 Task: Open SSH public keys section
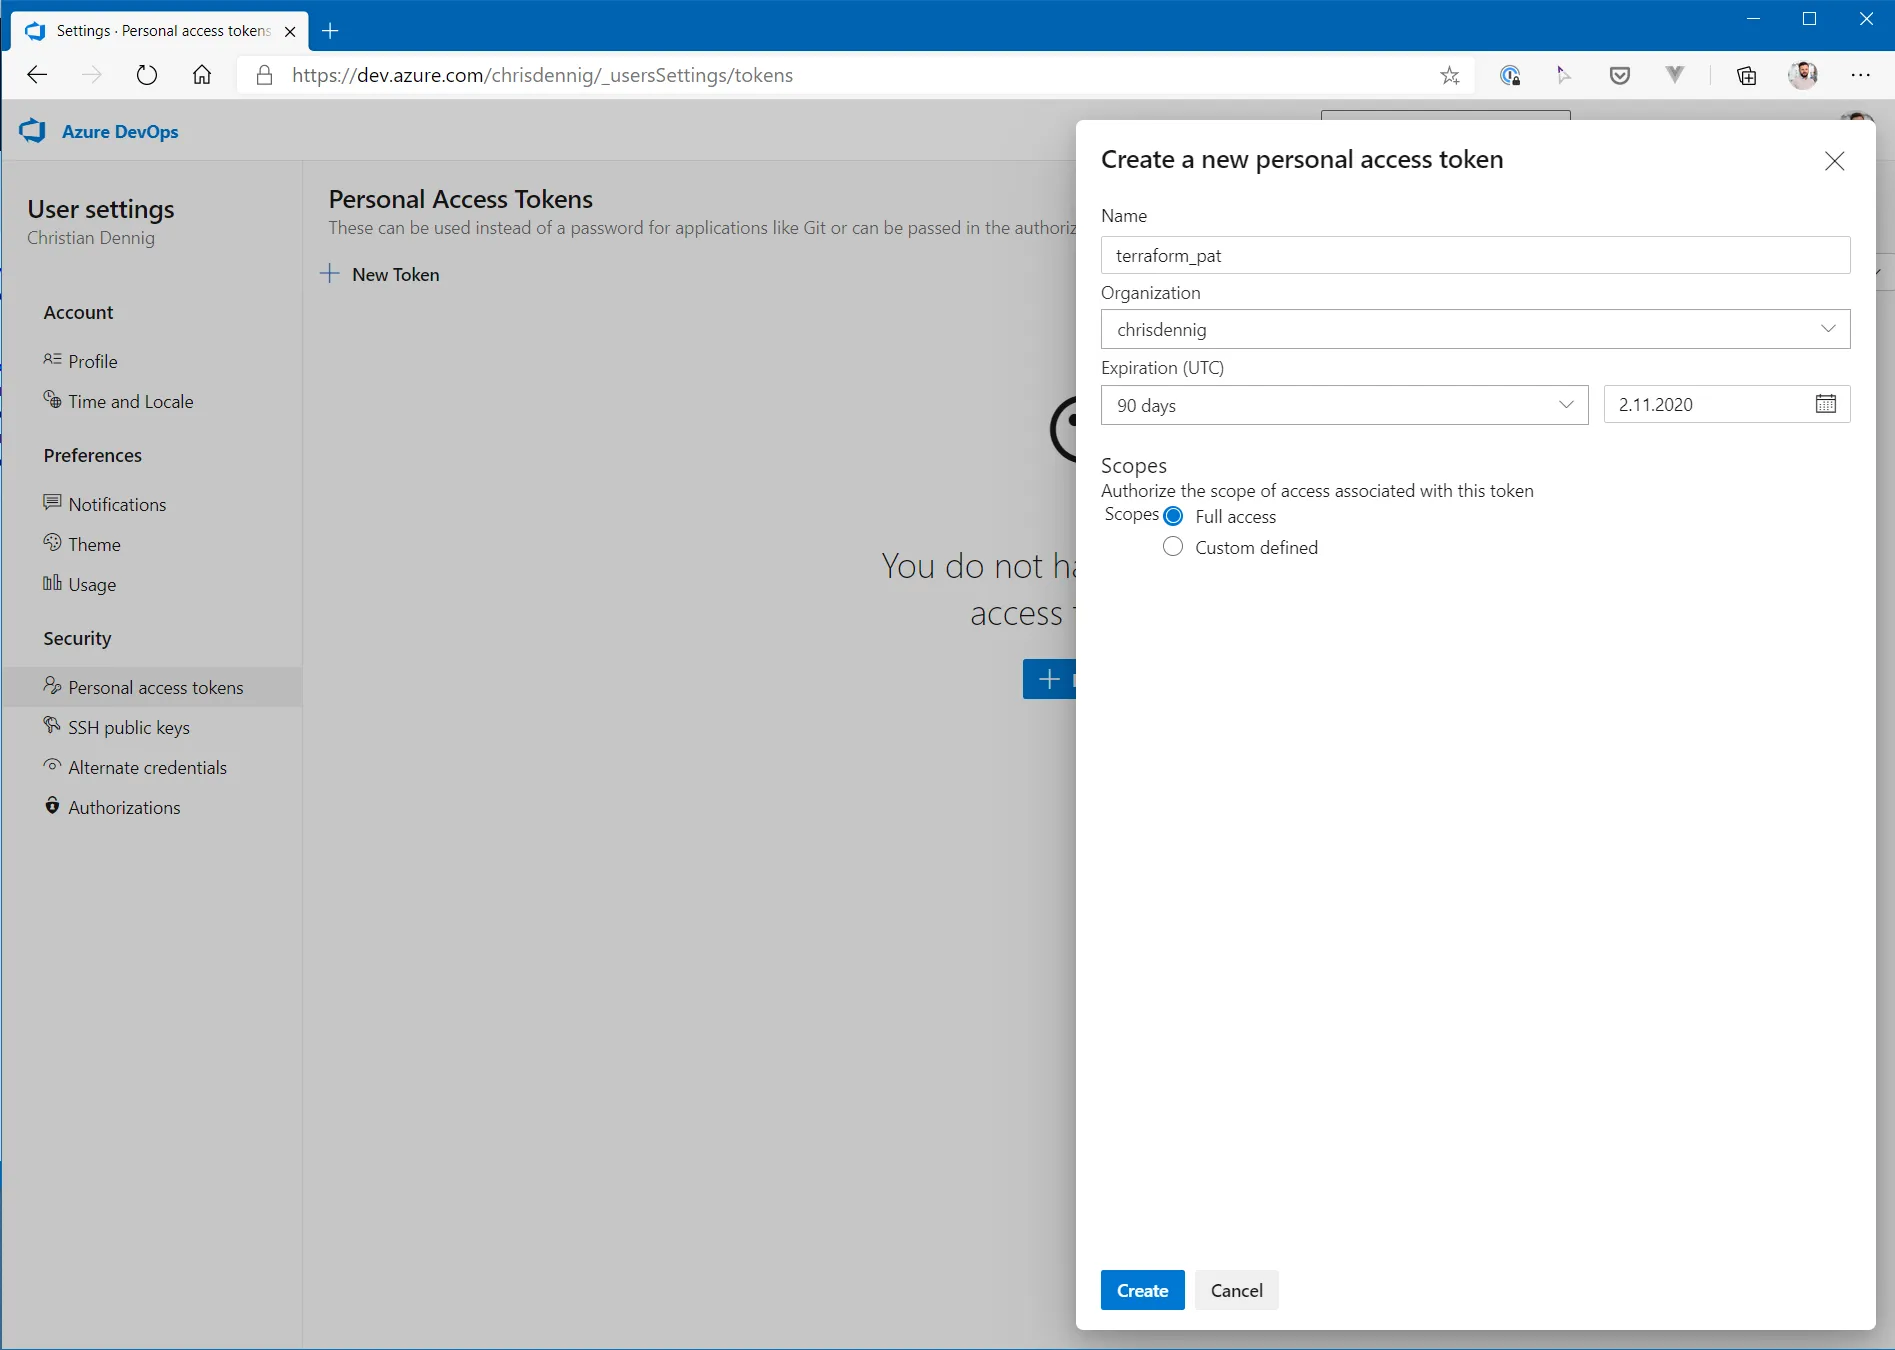tap(128, 727)
